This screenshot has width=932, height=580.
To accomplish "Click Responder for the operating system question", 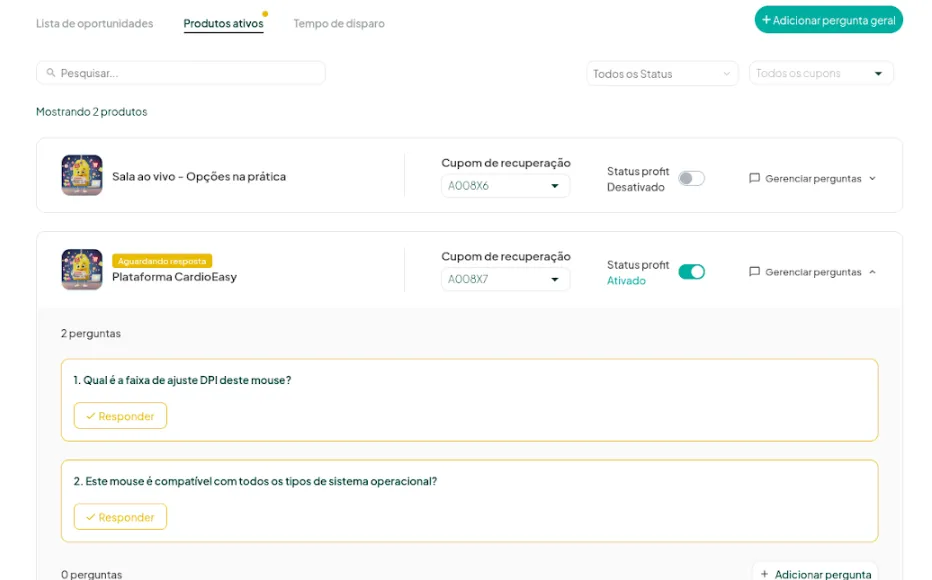I will coord(120,517).
